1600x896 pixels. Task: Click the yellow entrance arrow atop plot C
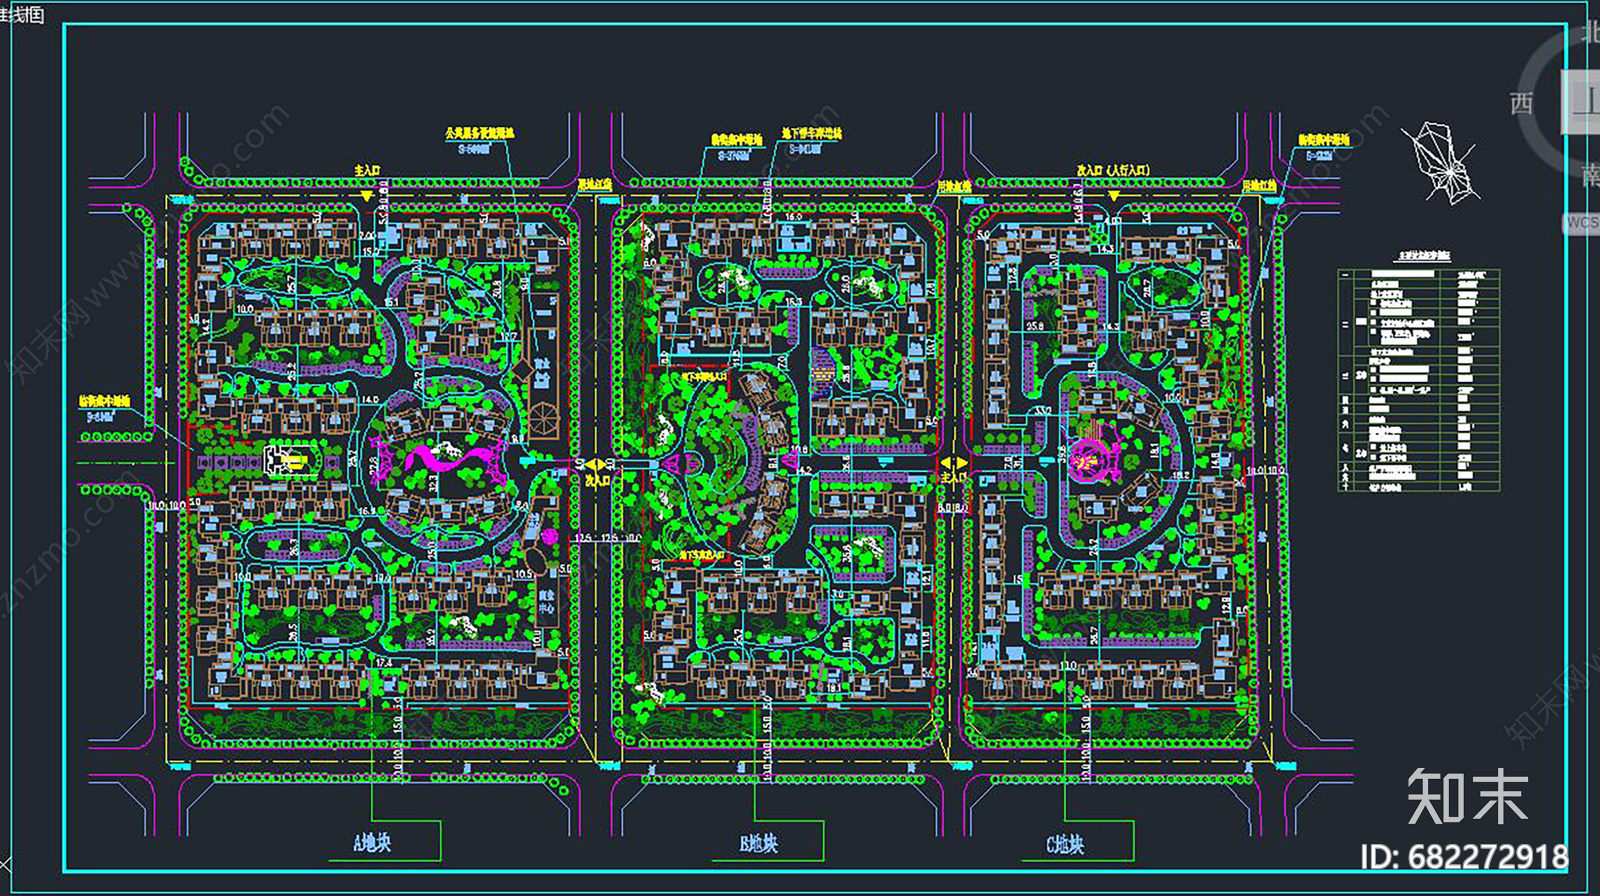coord(1113,195)
